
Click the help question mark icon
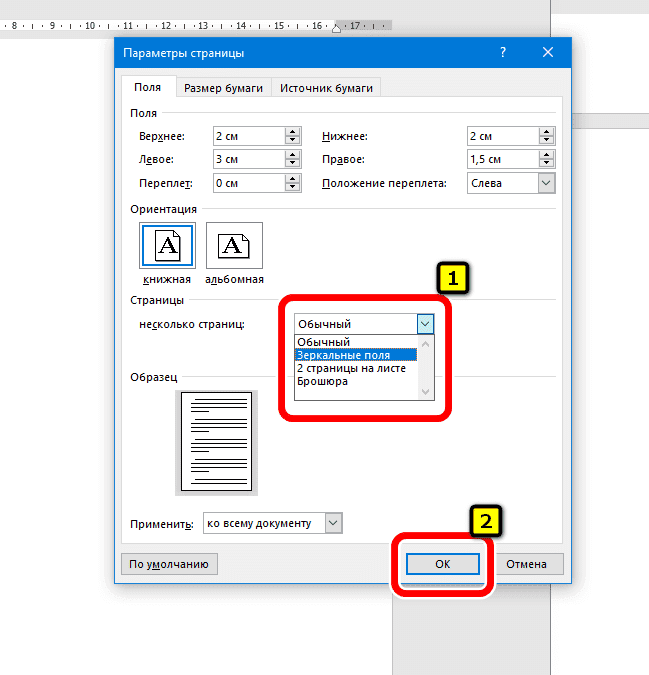tap(504, 53)
